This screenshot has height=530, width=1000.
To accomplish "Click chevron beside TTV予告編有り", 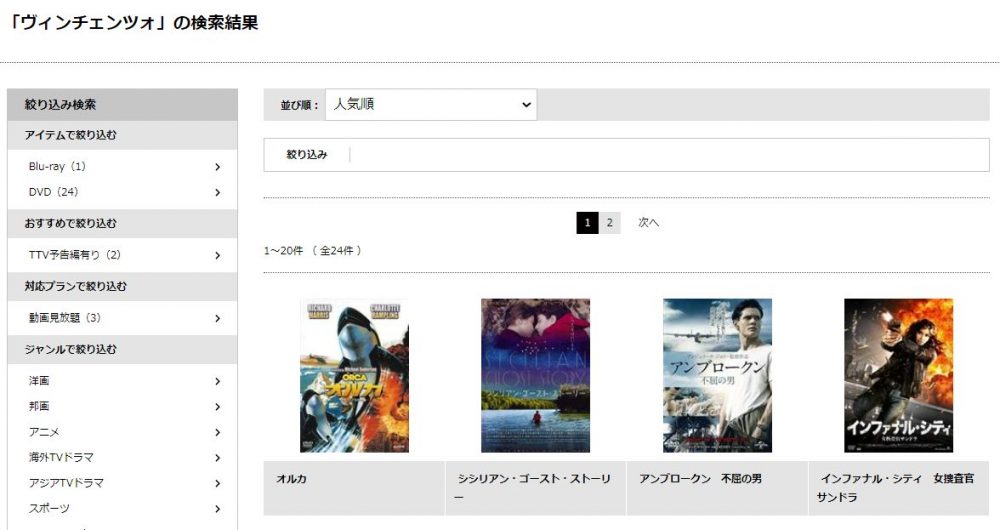I will click(217, 256).
